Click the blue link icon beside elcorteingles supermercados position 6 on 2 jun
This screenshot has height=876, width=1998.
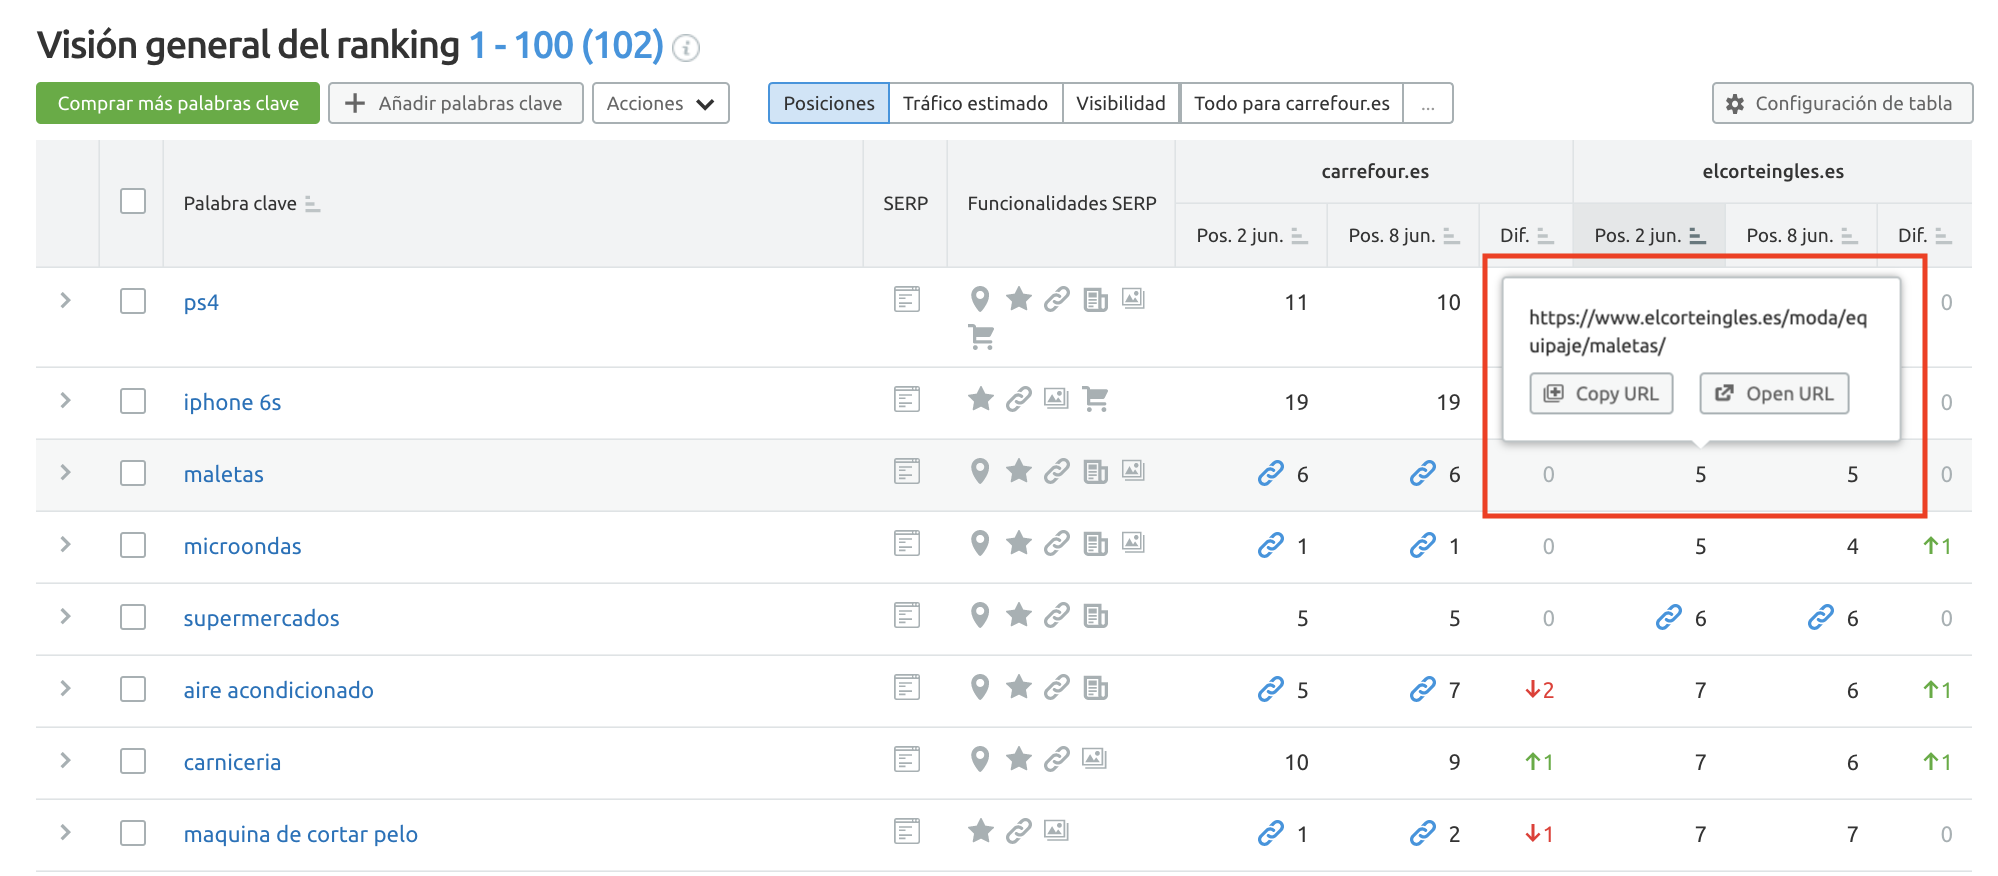point(1669,617)
